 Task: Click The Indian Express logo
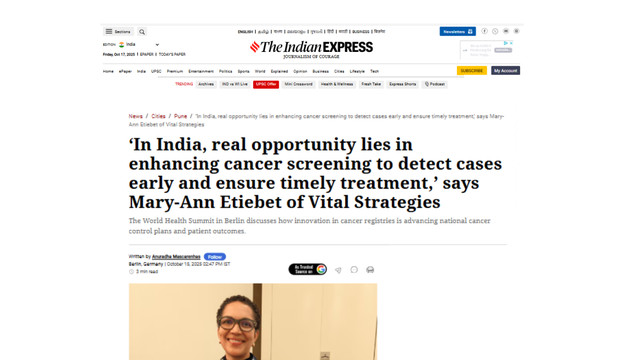311,49
